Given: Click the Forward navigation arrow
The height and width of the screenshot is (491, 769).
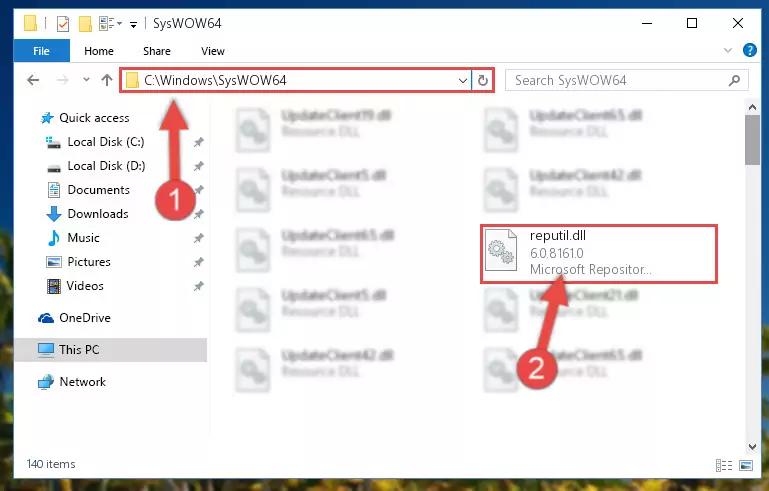Looking at the screenshot, I should pos(63,80).
